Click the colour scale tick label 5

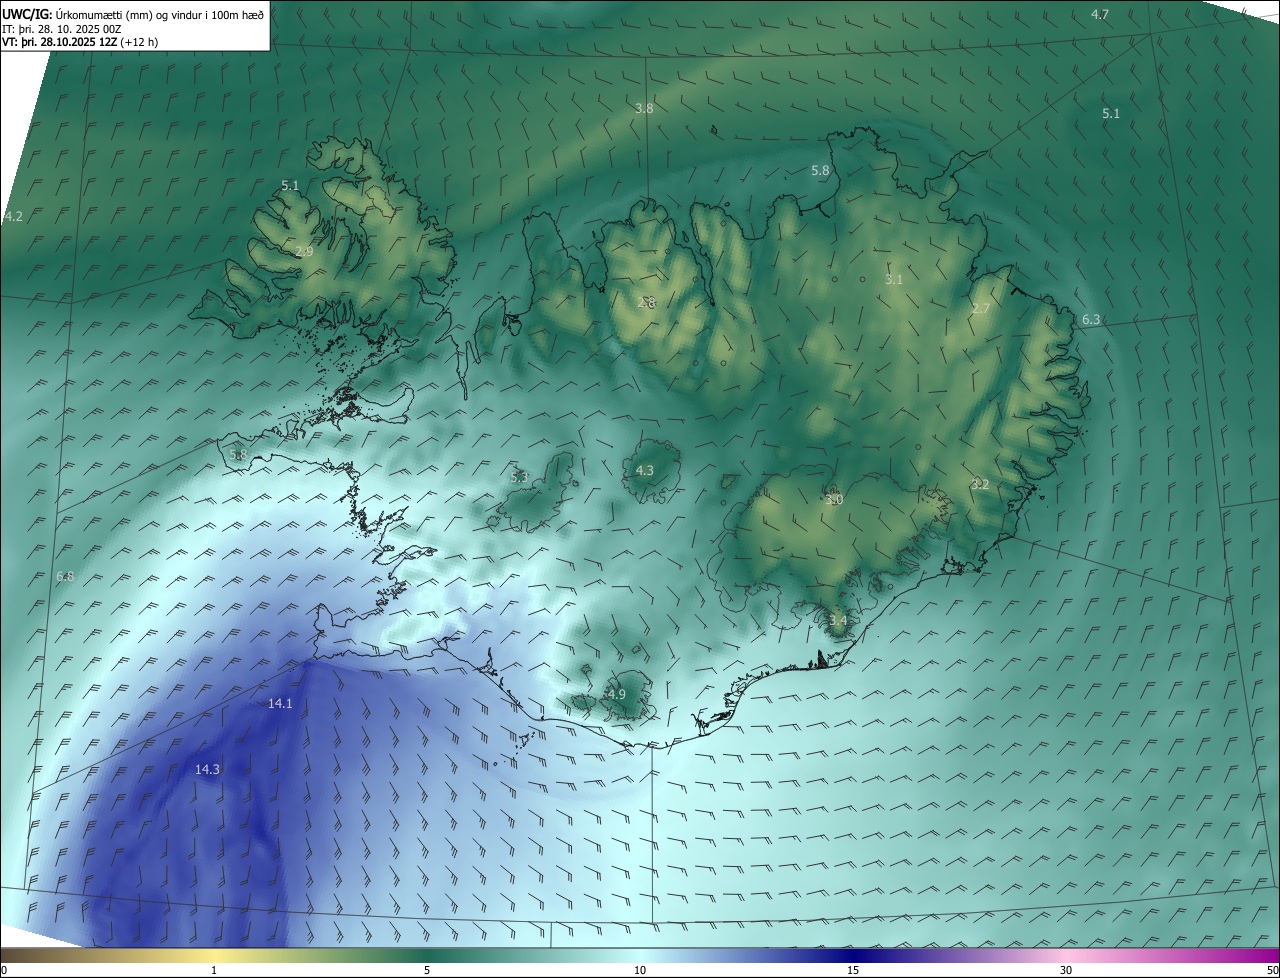click(427, 971)
